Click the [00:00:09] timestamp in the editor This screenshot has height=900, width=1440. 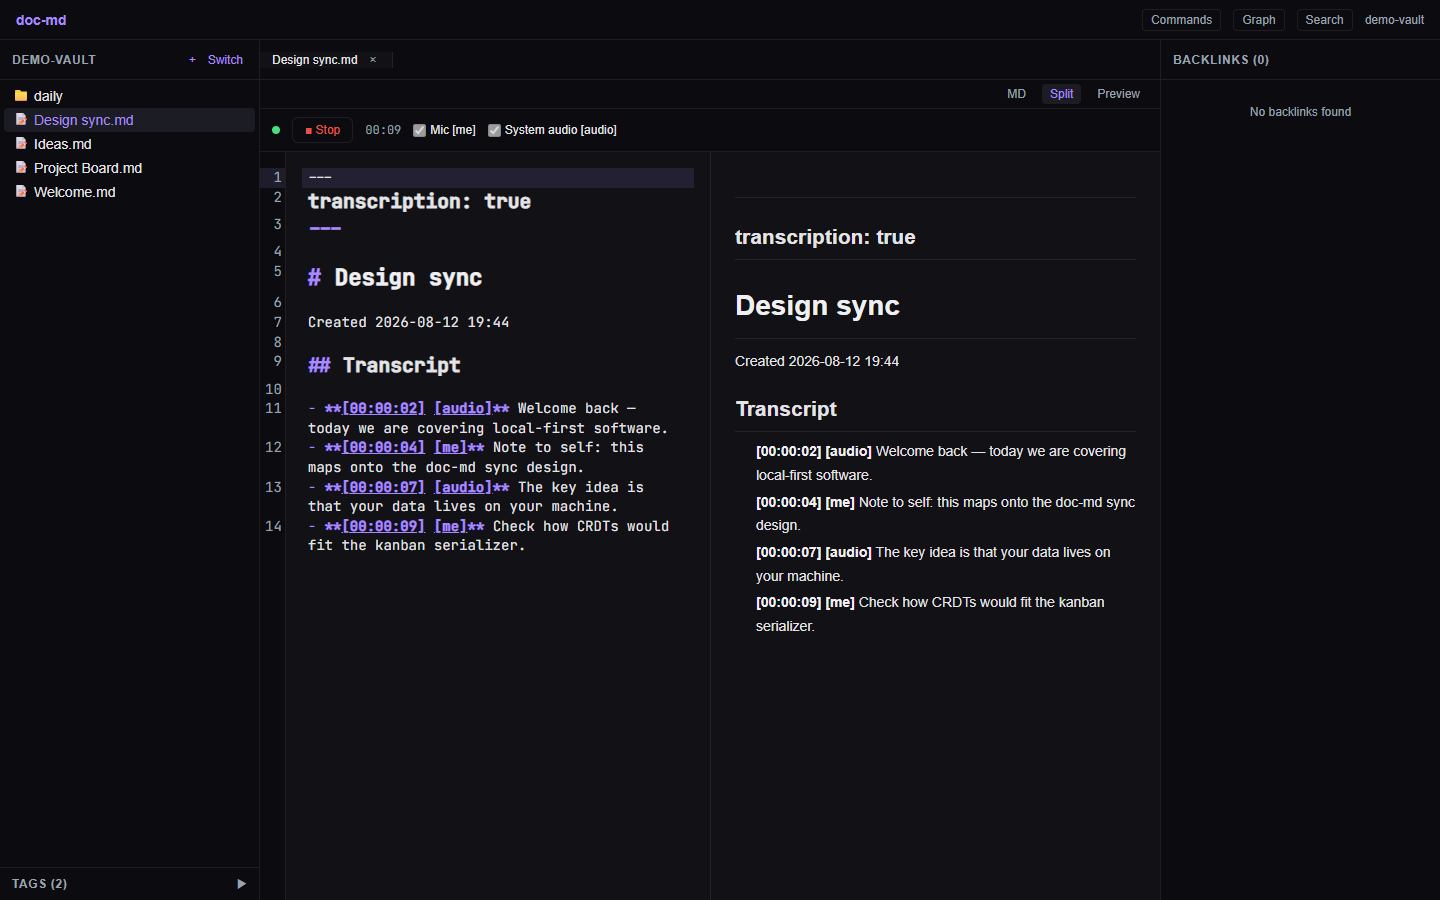tap(383, 526)
